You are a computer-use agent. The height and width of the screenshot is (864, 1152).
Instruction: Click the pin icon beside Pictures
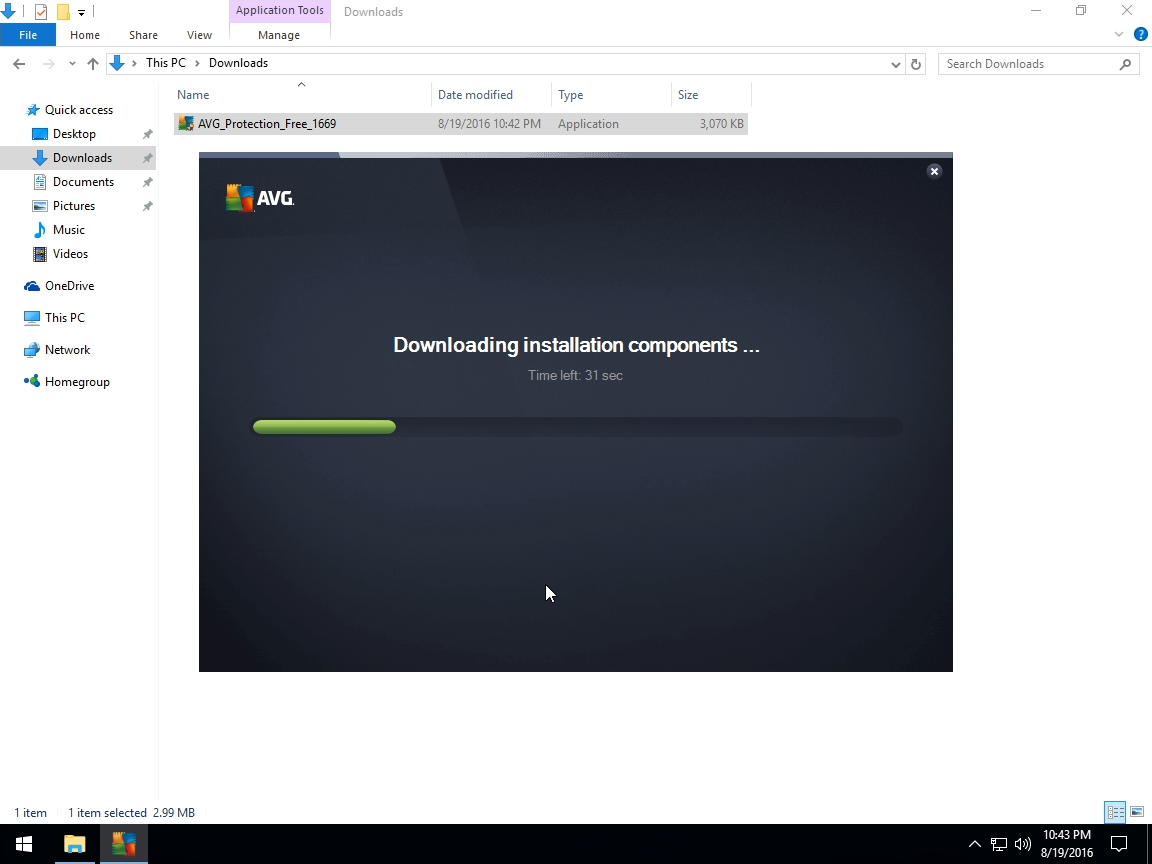pos(147,206)
